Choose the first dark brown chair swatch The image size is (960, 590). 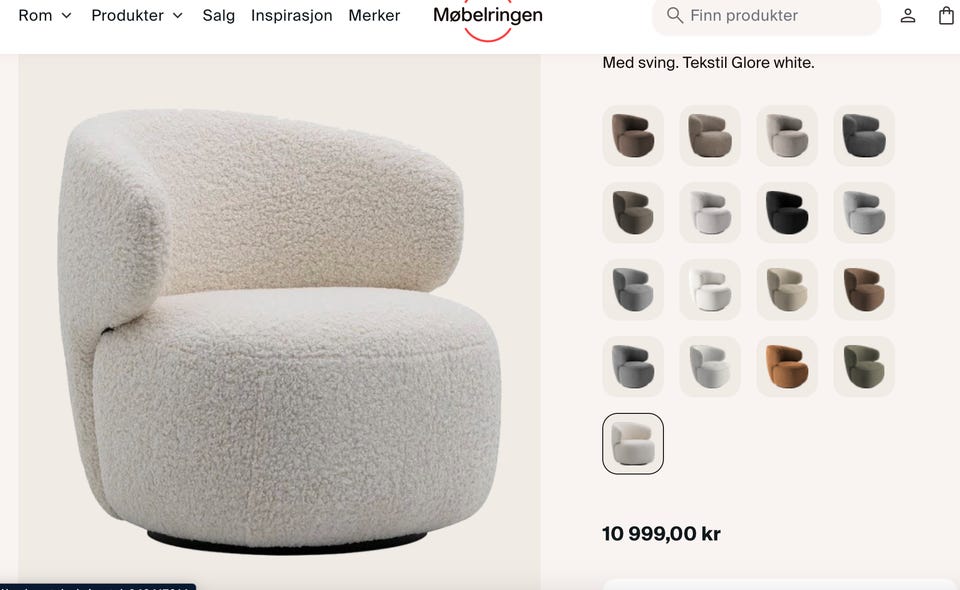tap(633, 135)
